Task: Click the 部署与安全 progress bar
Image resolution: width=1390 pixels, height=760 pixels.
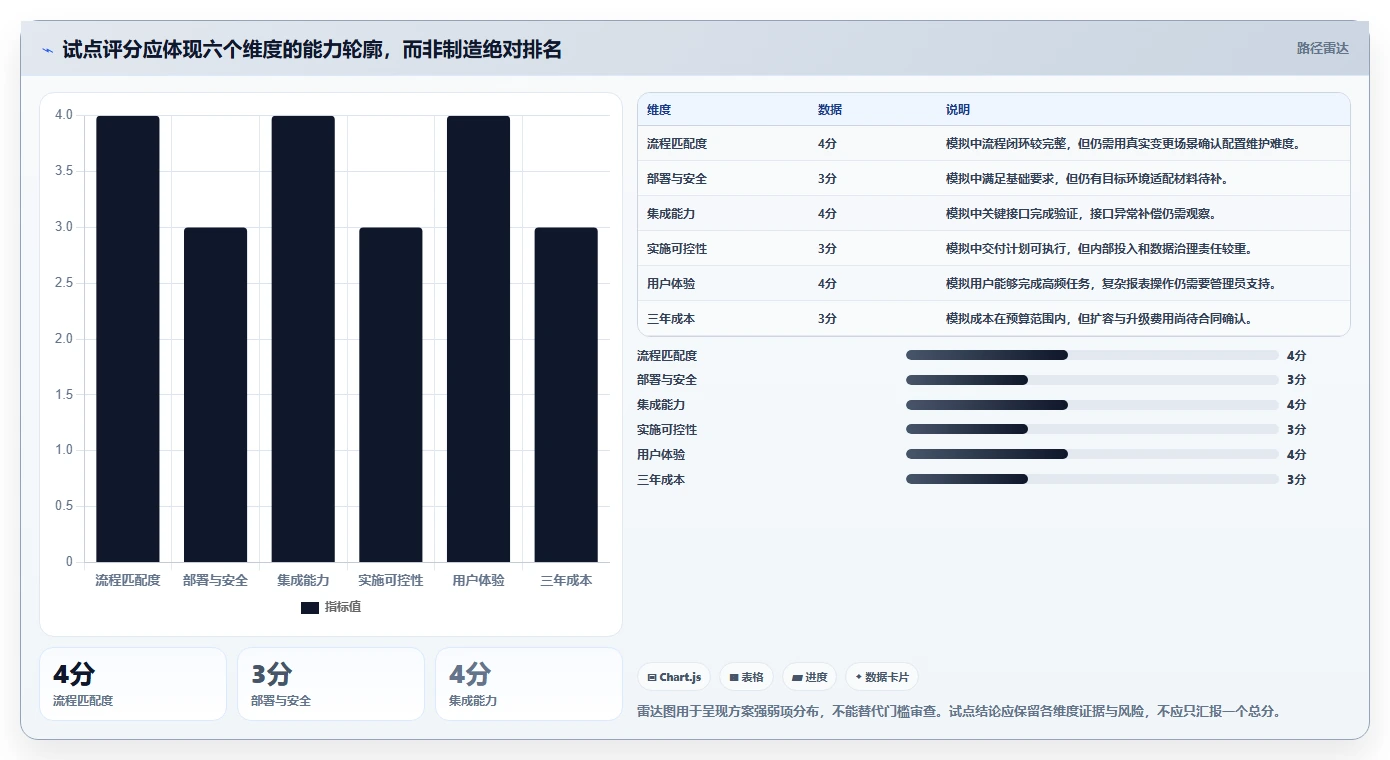Action: (1092, 380)
